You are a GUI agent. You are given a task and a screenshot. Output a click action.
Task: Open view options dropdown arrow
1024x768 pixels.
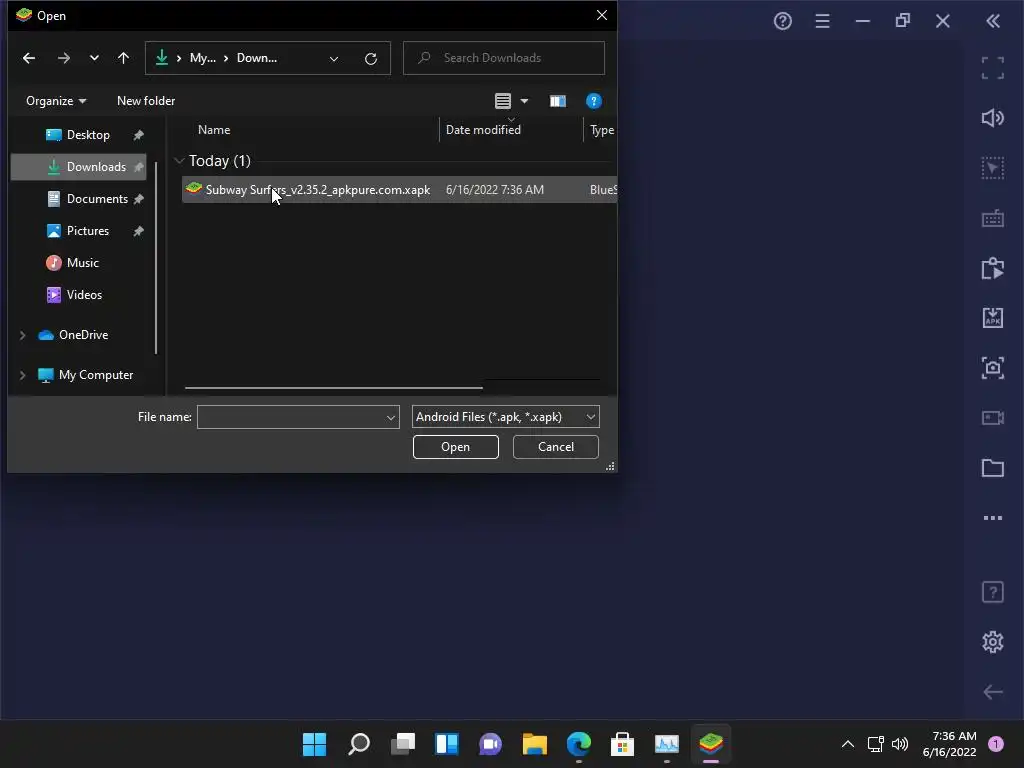point(524,101)
